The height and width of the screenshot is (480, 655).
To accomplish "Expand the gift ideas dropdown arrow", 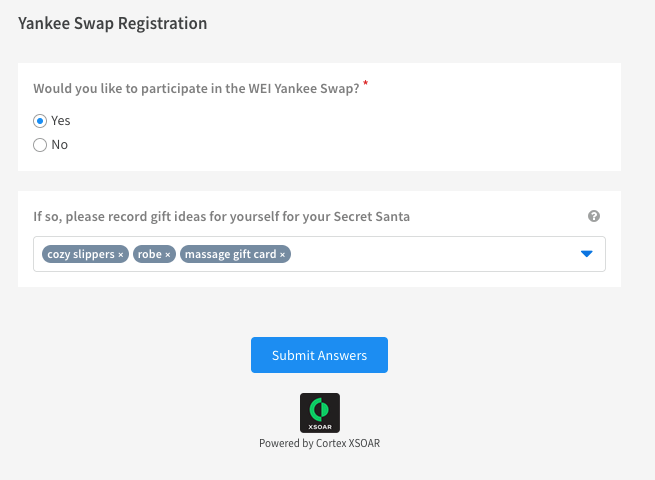I will (x=586, y=254).
